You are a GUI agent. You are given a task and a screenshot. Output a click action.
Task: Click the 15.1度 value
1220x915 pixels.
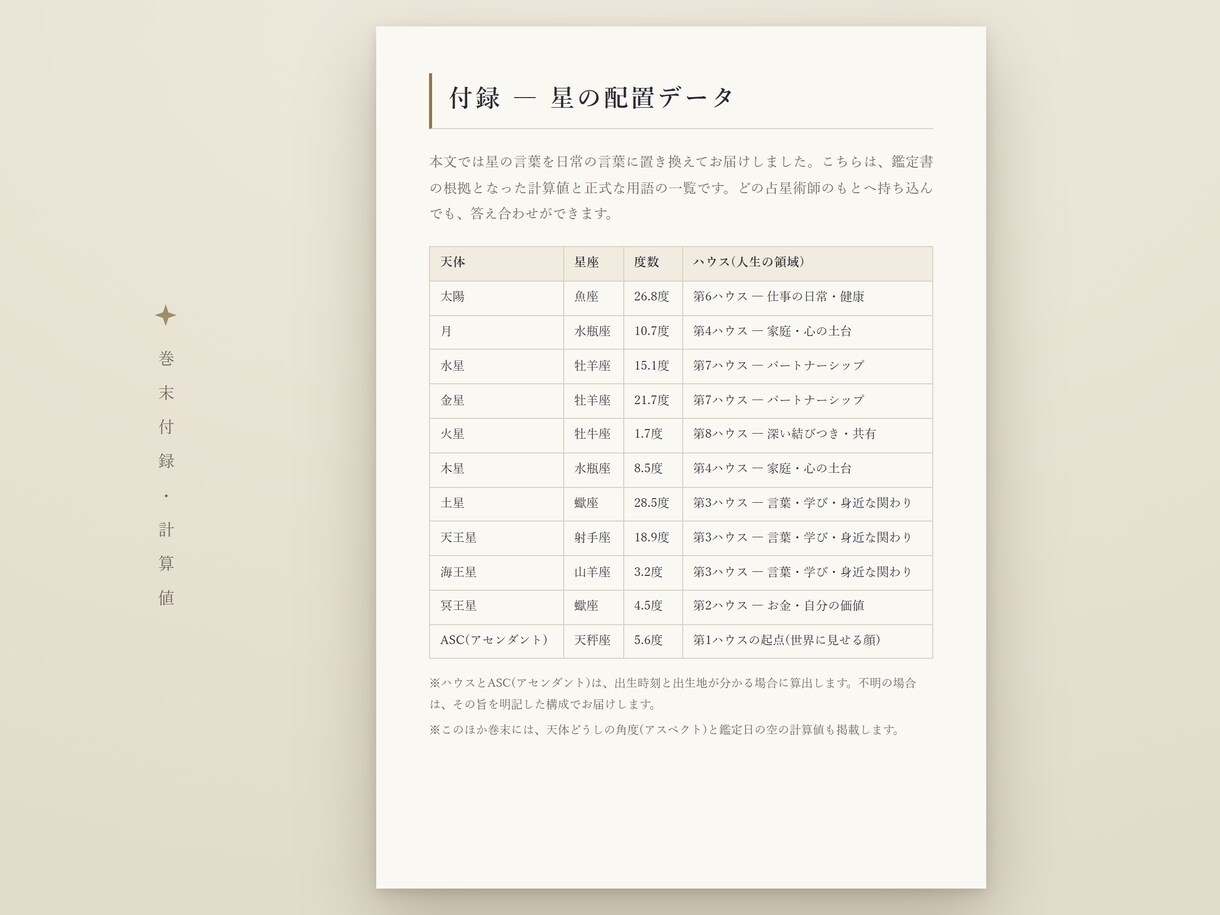point(653,366)
